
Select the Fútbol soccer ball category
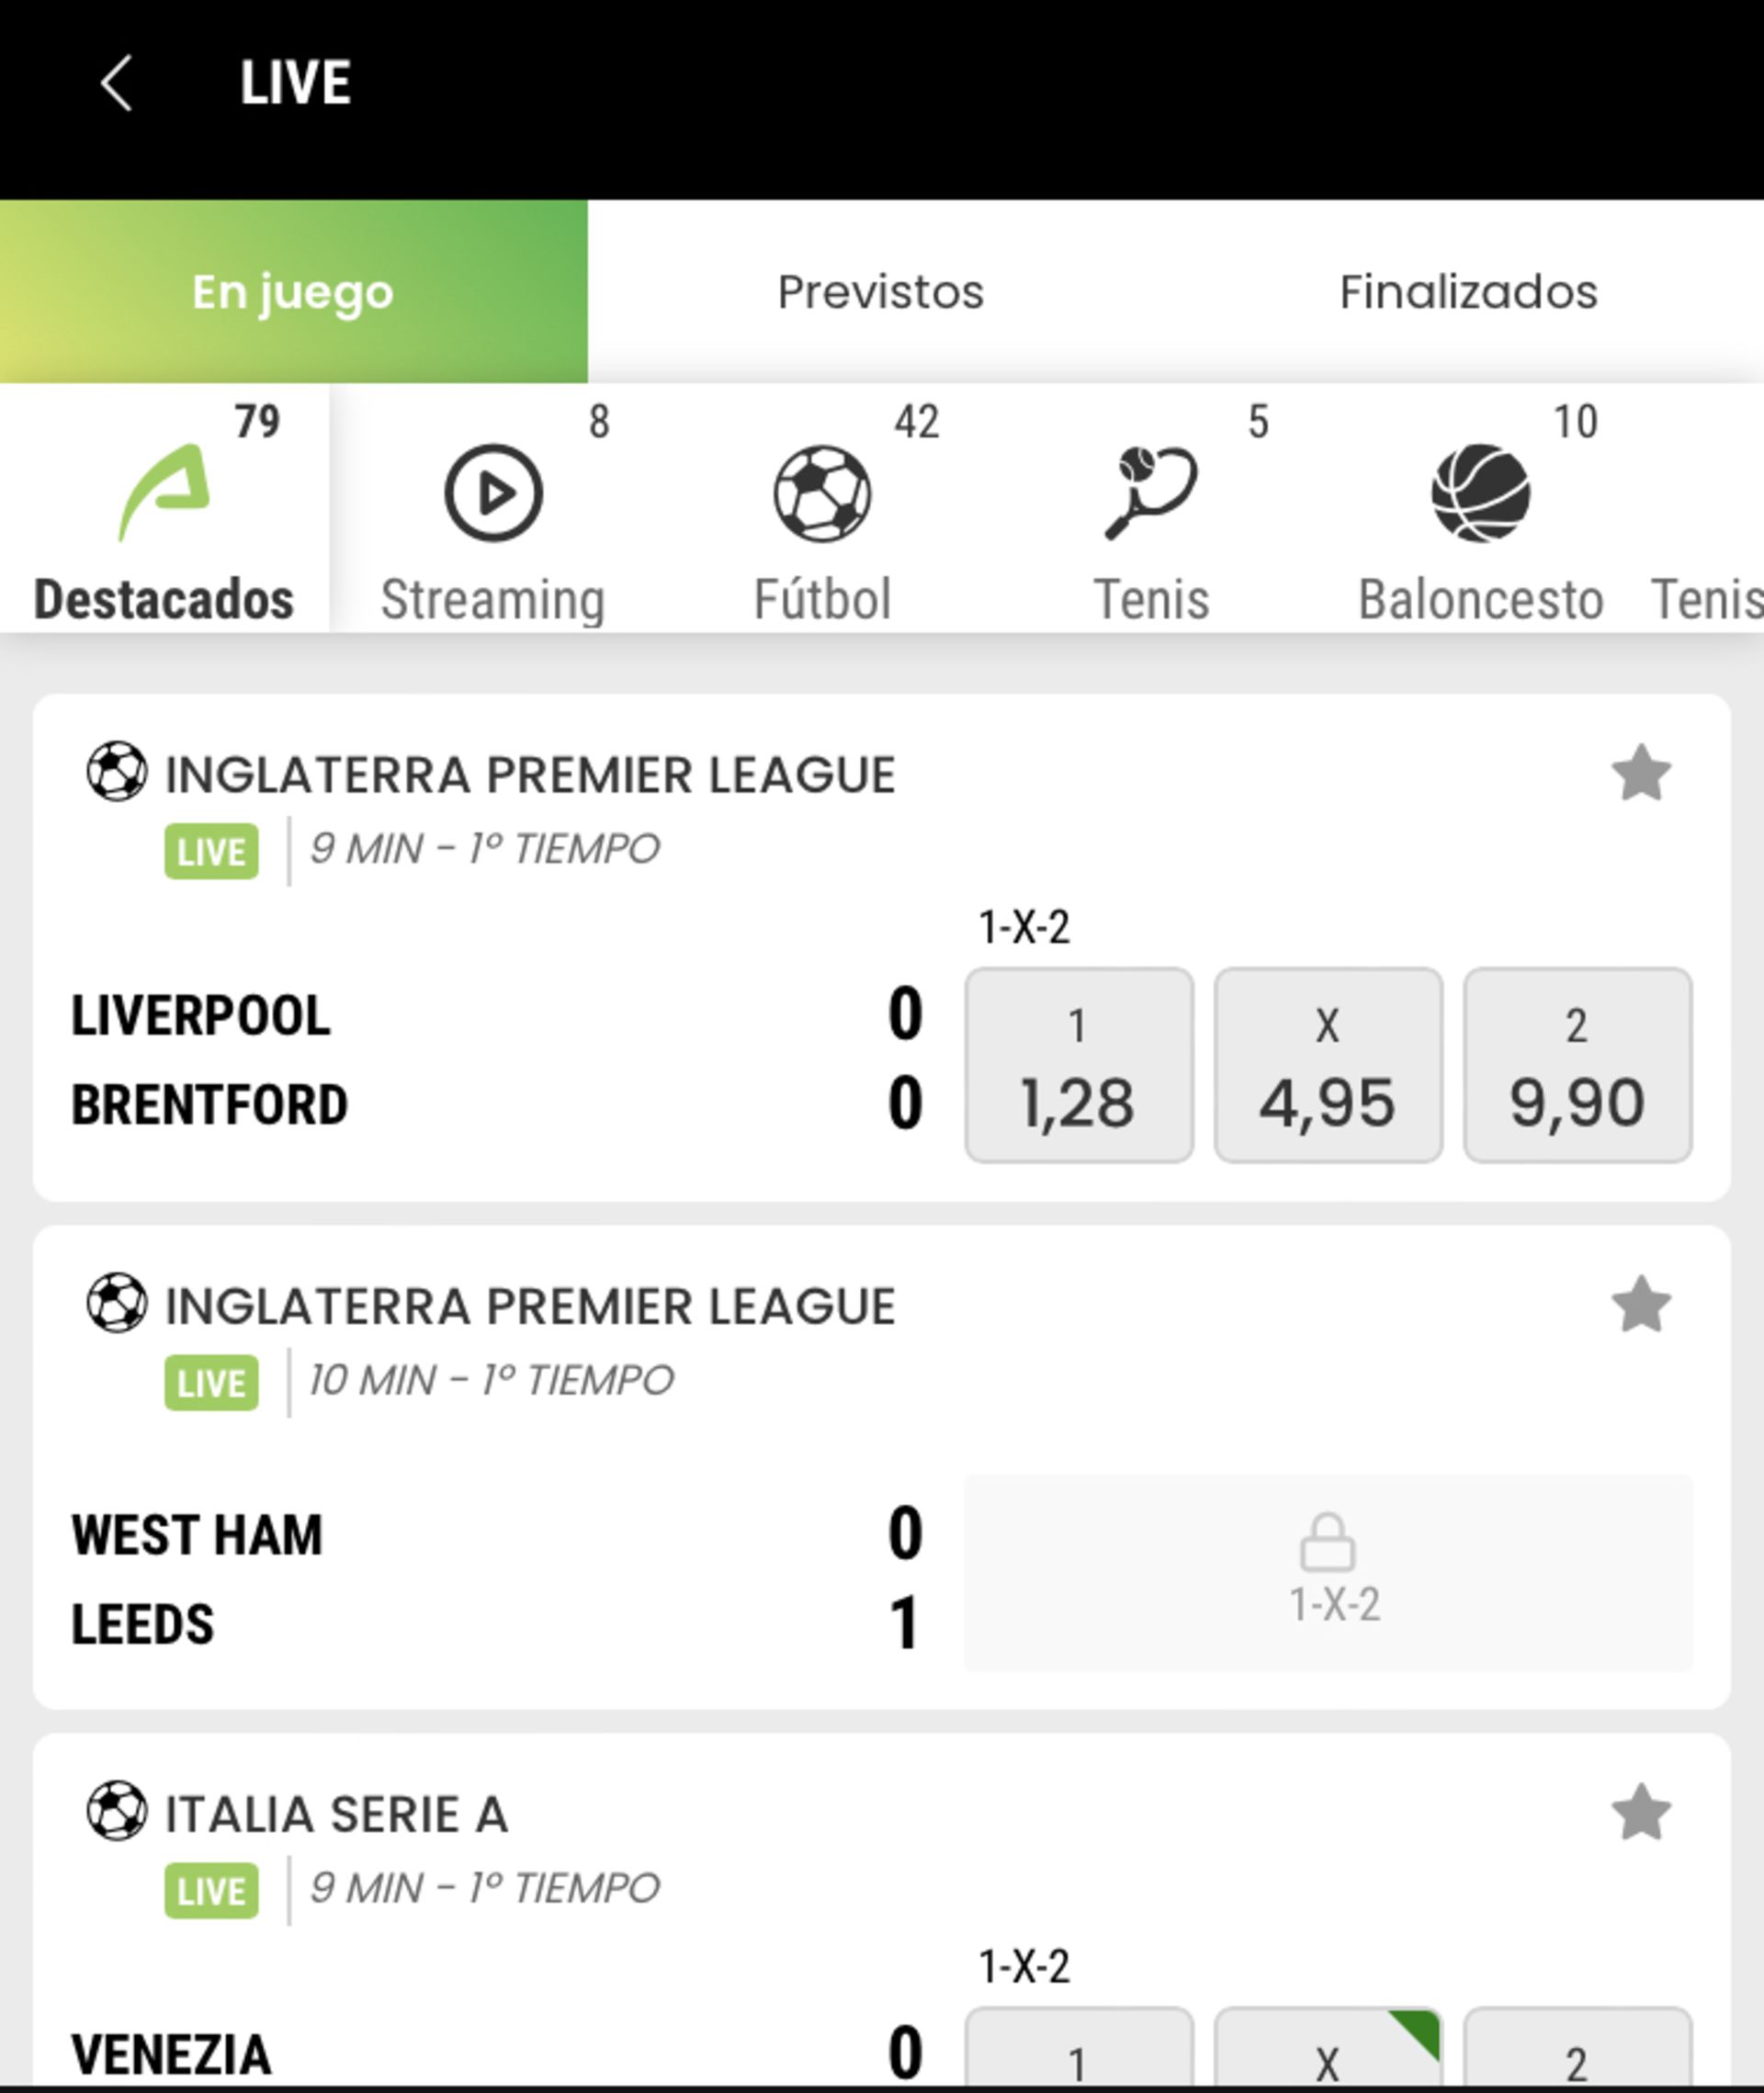coord(822,493)
